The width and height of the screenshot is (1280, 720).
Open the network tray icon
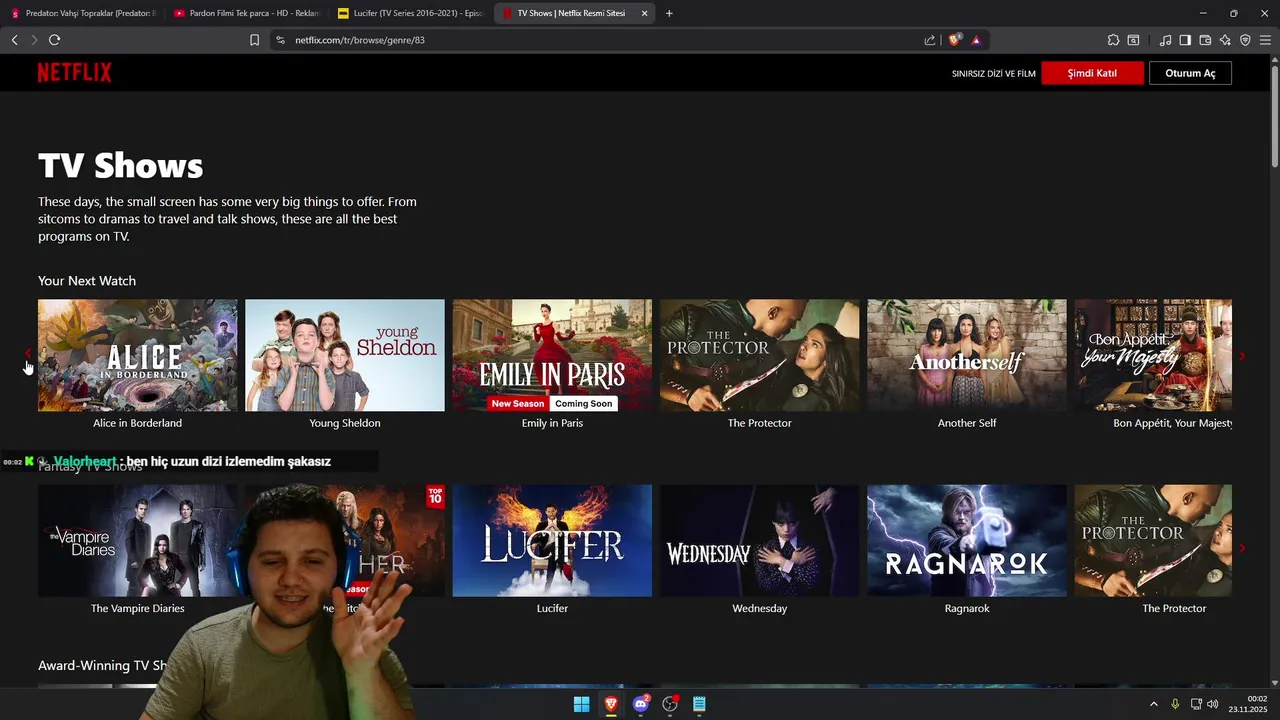tap(1196, 704)
